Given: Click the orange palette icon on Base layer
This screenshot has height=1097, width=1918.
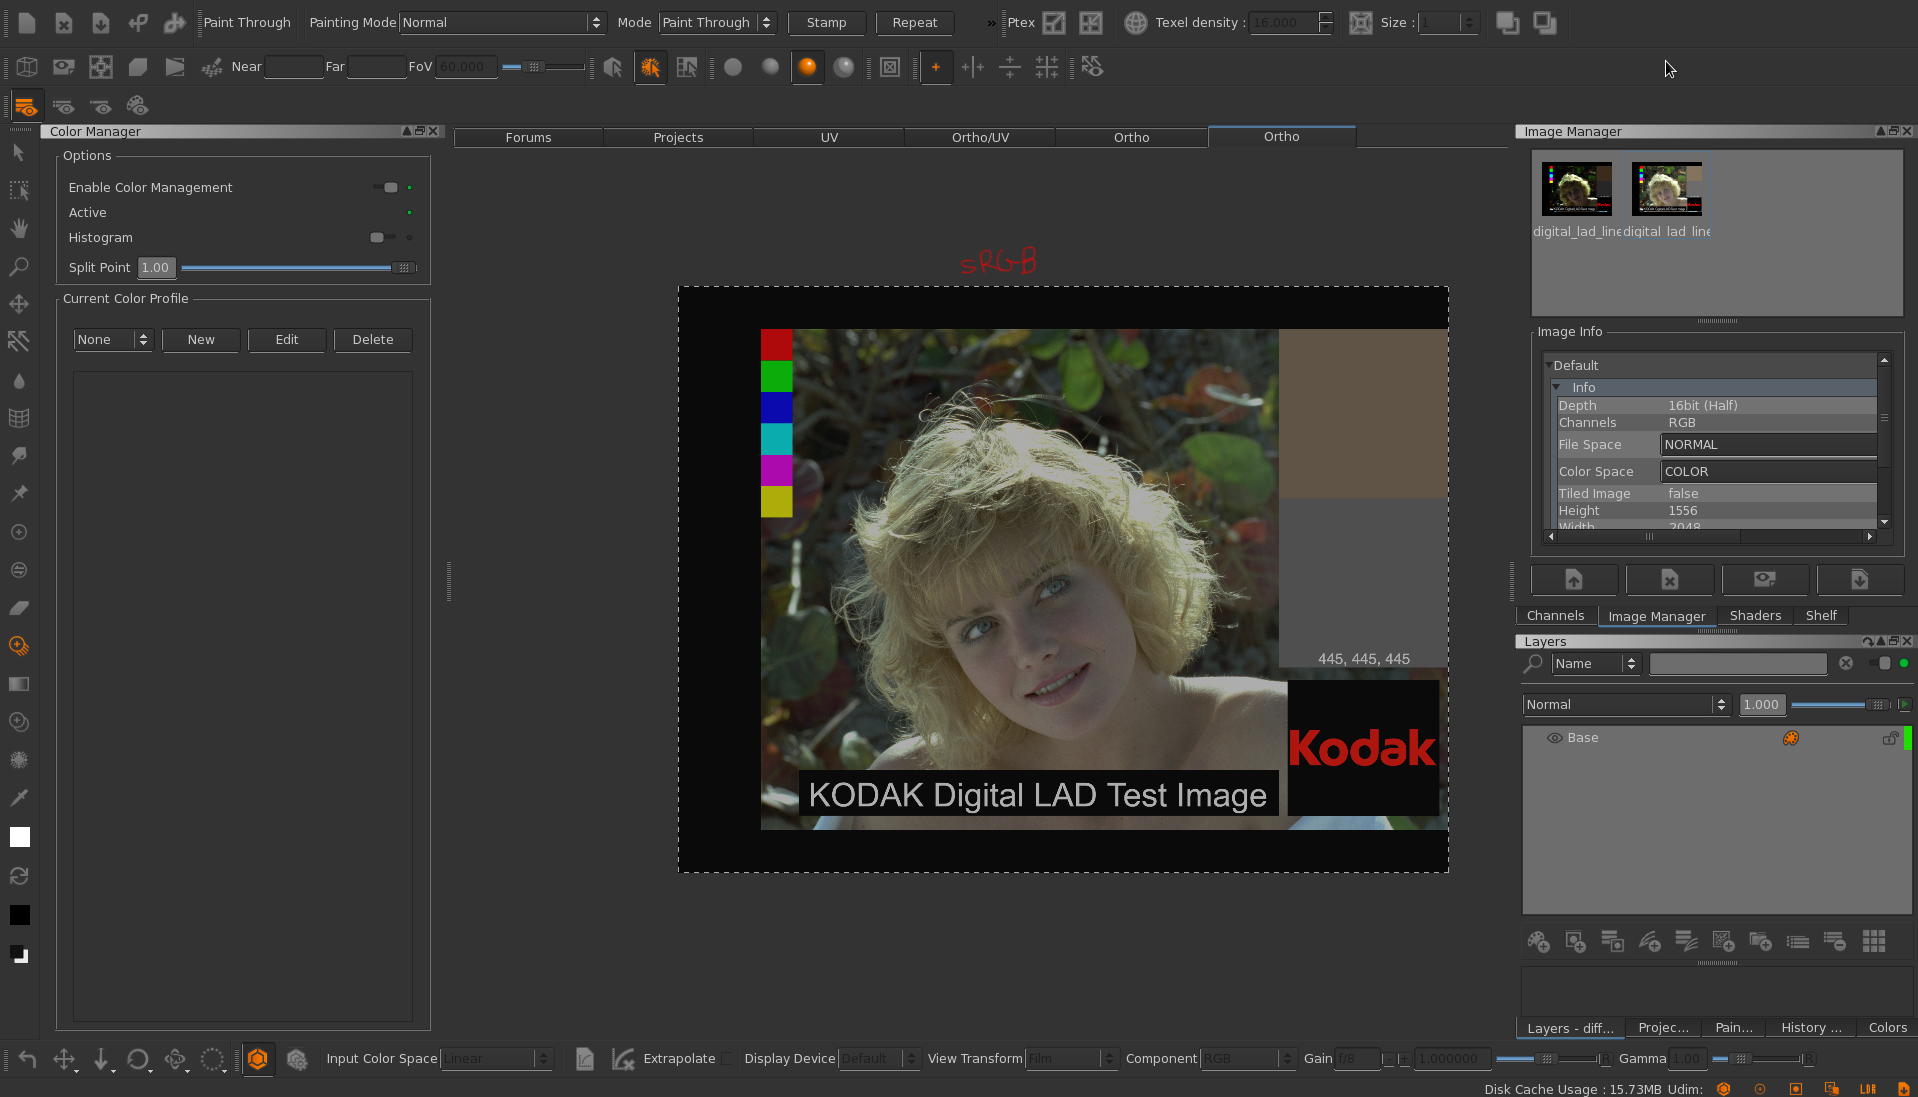Looking at the screenshot, I should 1791,738.
